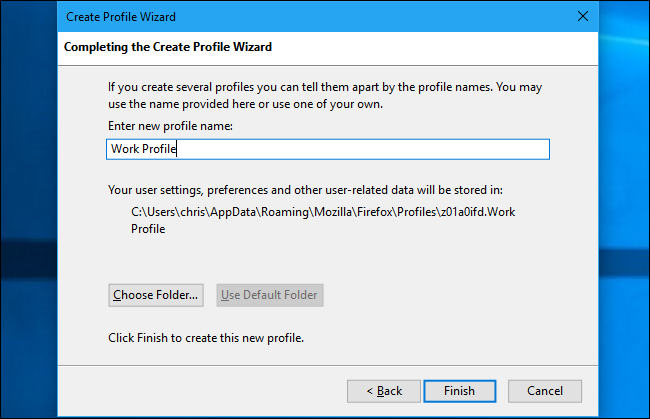Click the 'Click Finish to create' hint text
The image size is (650, 419).
[206, 338]
